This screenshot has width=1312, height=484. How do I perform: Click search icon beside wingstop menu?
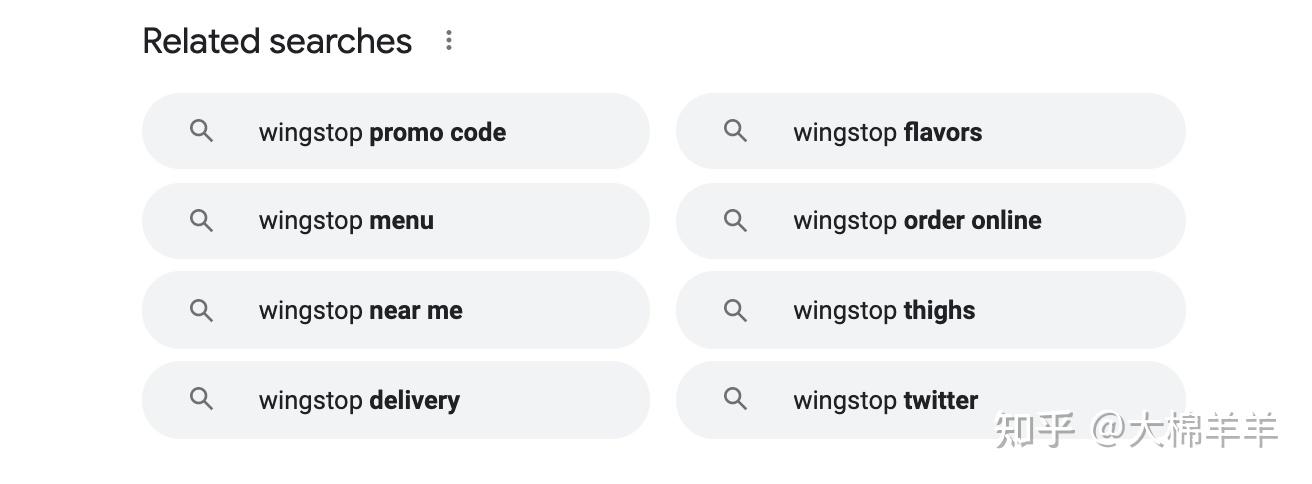(x=202, y=220)
